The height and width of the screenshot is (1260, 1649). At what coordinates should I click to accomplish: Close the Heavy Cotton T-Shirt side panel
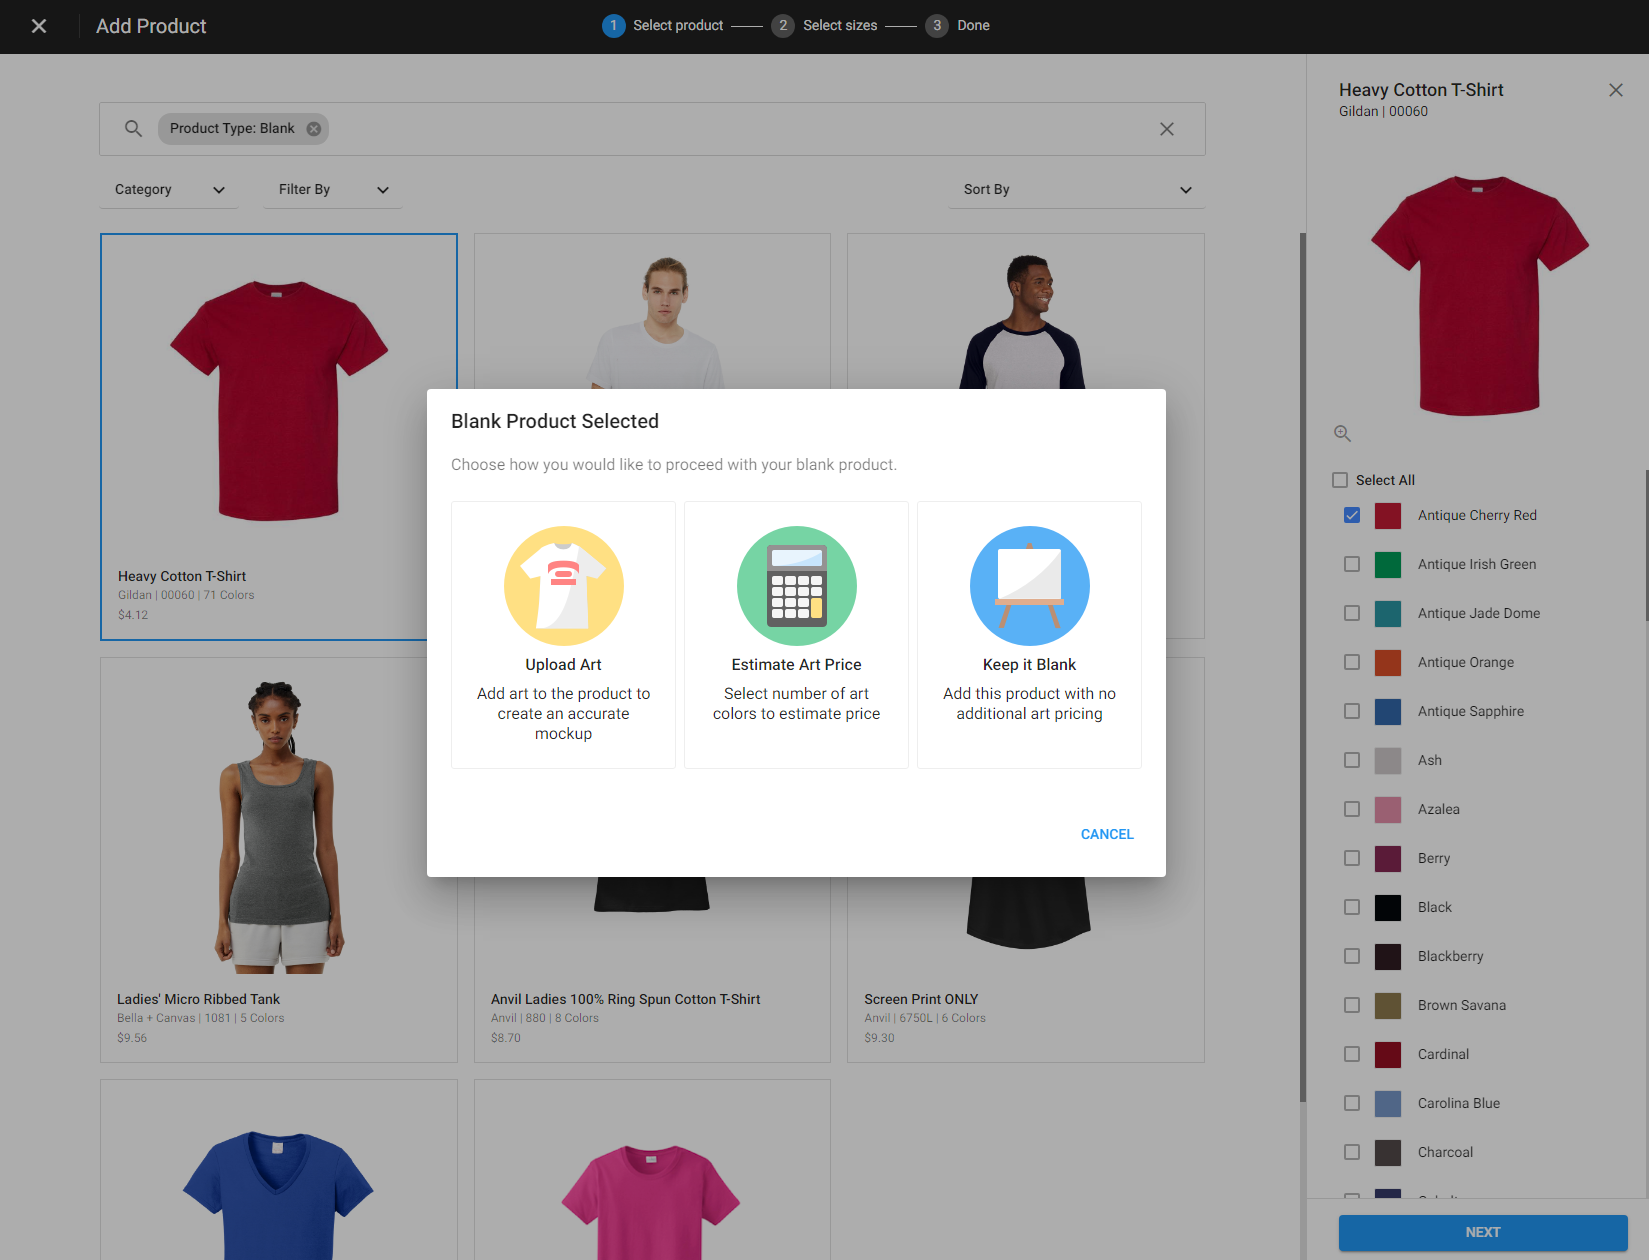1615,90
